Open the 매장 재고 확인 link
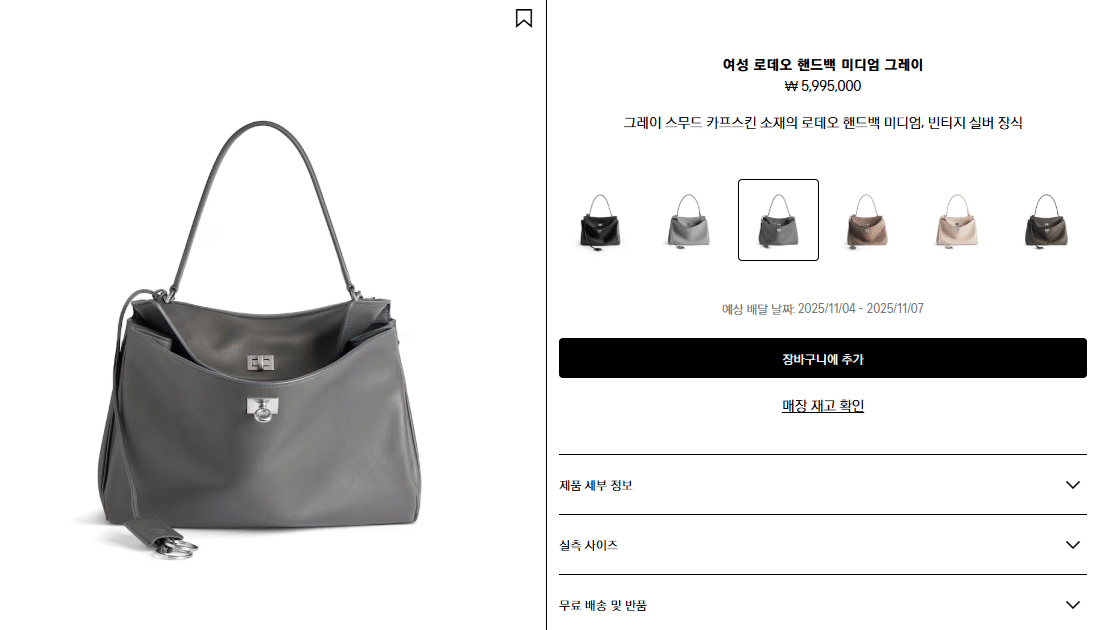The height and width of the screenshot is (630, 1095). pyautogui.click(x=823, y=406)
